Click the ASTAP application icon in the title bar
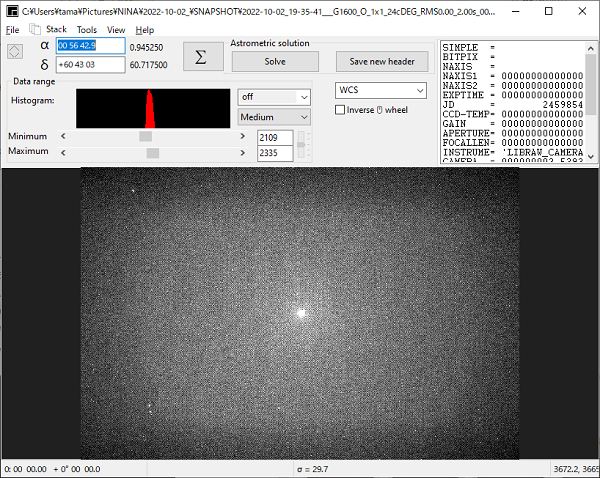 (x=12, y=11)
